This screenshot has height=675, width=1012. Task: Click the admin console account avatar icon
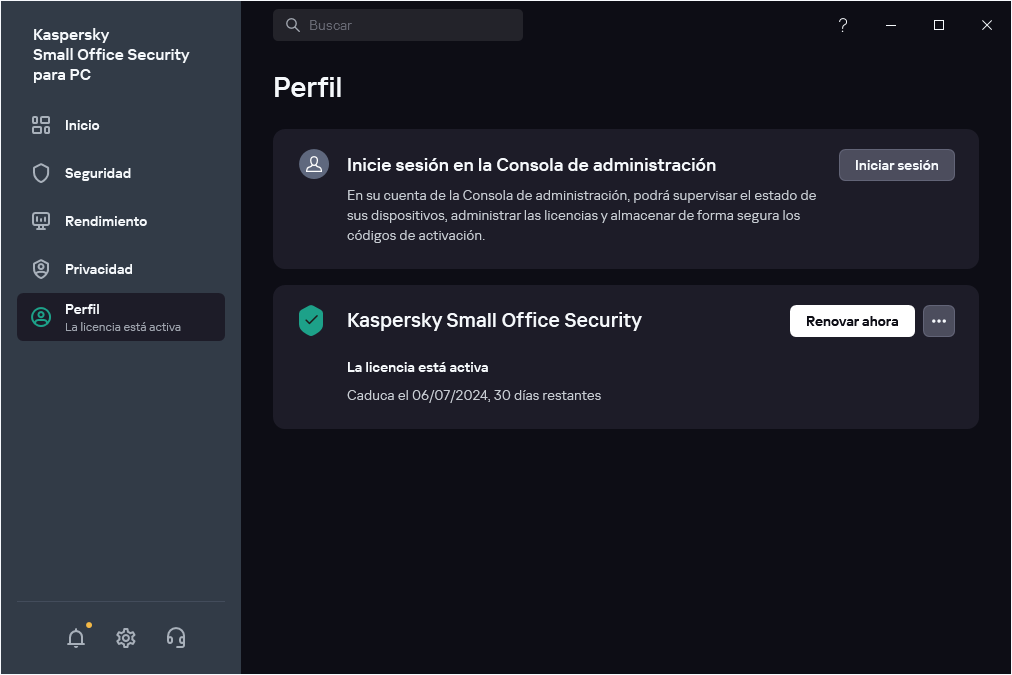pyautogui.click(x=314, y=163)
